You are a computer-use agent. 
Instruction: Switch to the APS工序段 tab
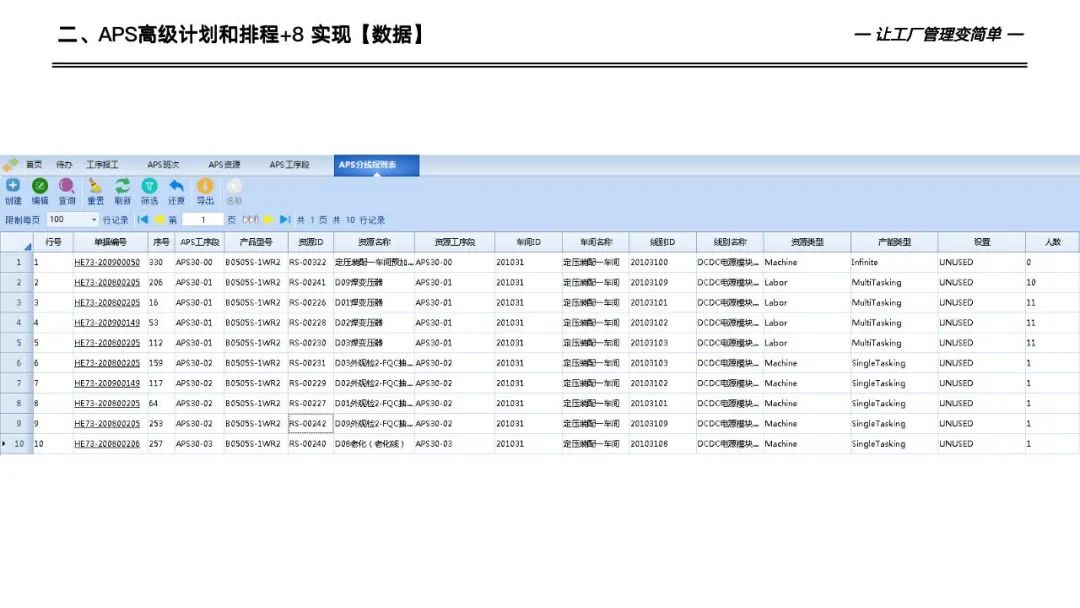click(290, 164)
